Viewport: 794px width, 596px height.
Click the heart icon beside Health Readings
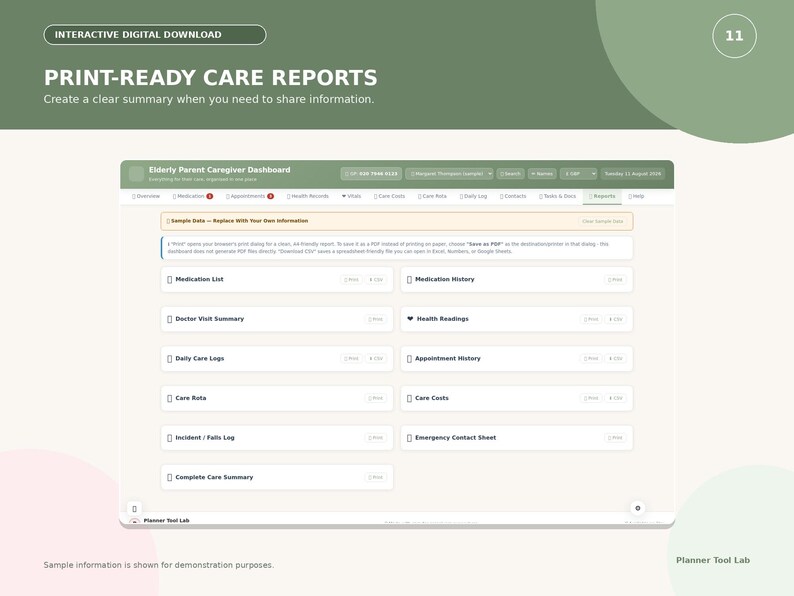pos(410,319)
